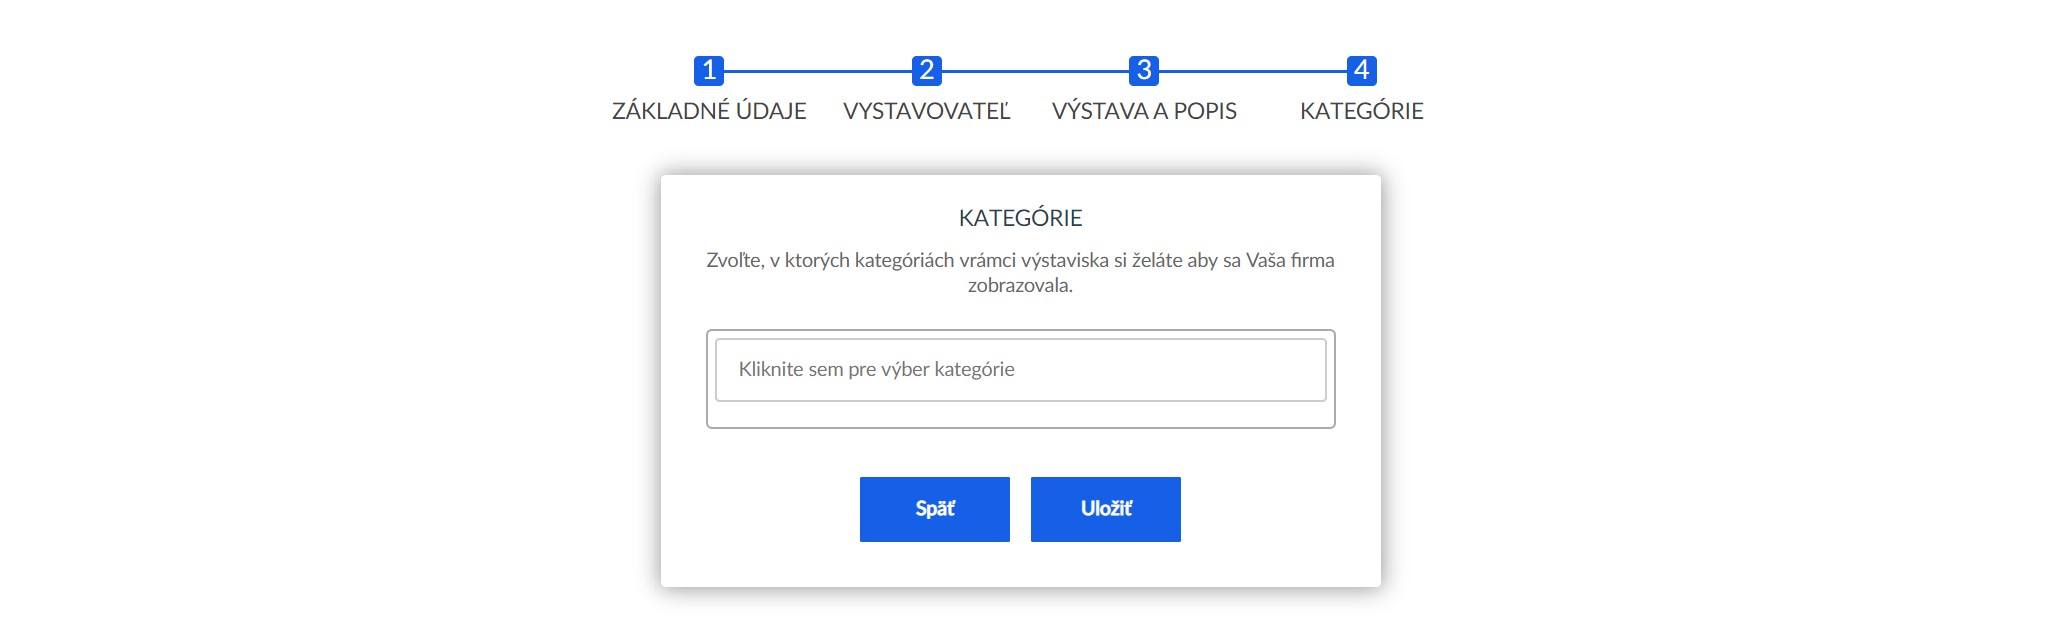
Task: Click the connector line between steps 2 and 3
Action: [x=1035, y=71]
